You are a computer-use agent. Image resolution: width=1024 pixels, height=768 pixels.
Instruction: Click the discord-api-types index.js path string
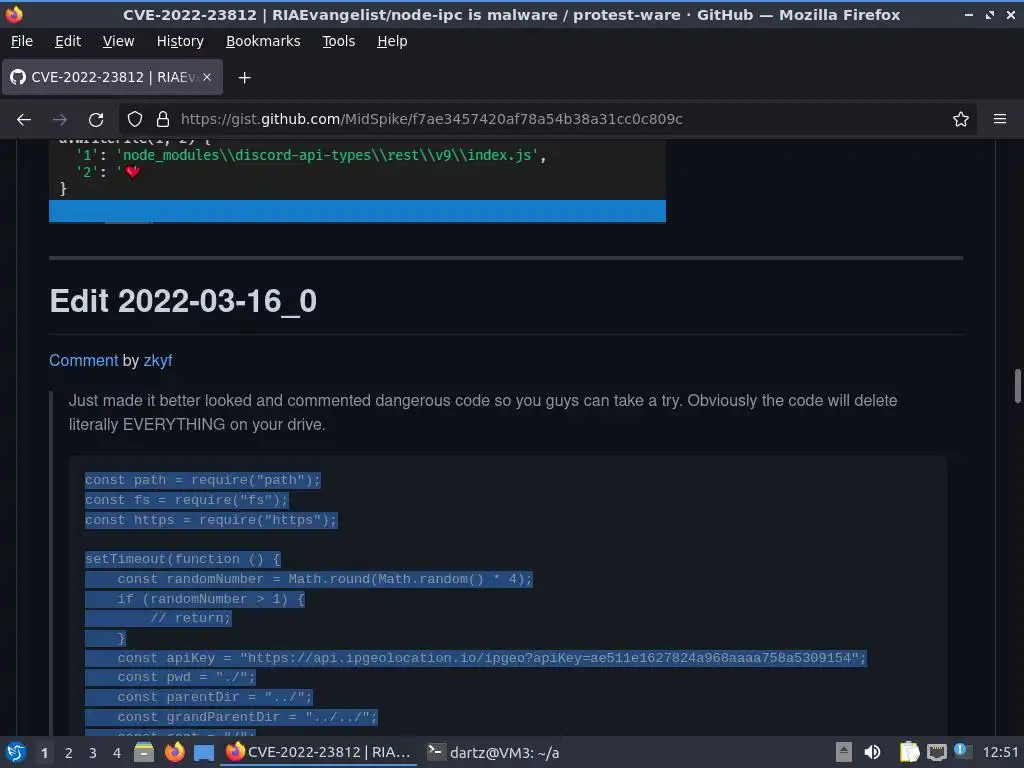click(x=327, y=155)
